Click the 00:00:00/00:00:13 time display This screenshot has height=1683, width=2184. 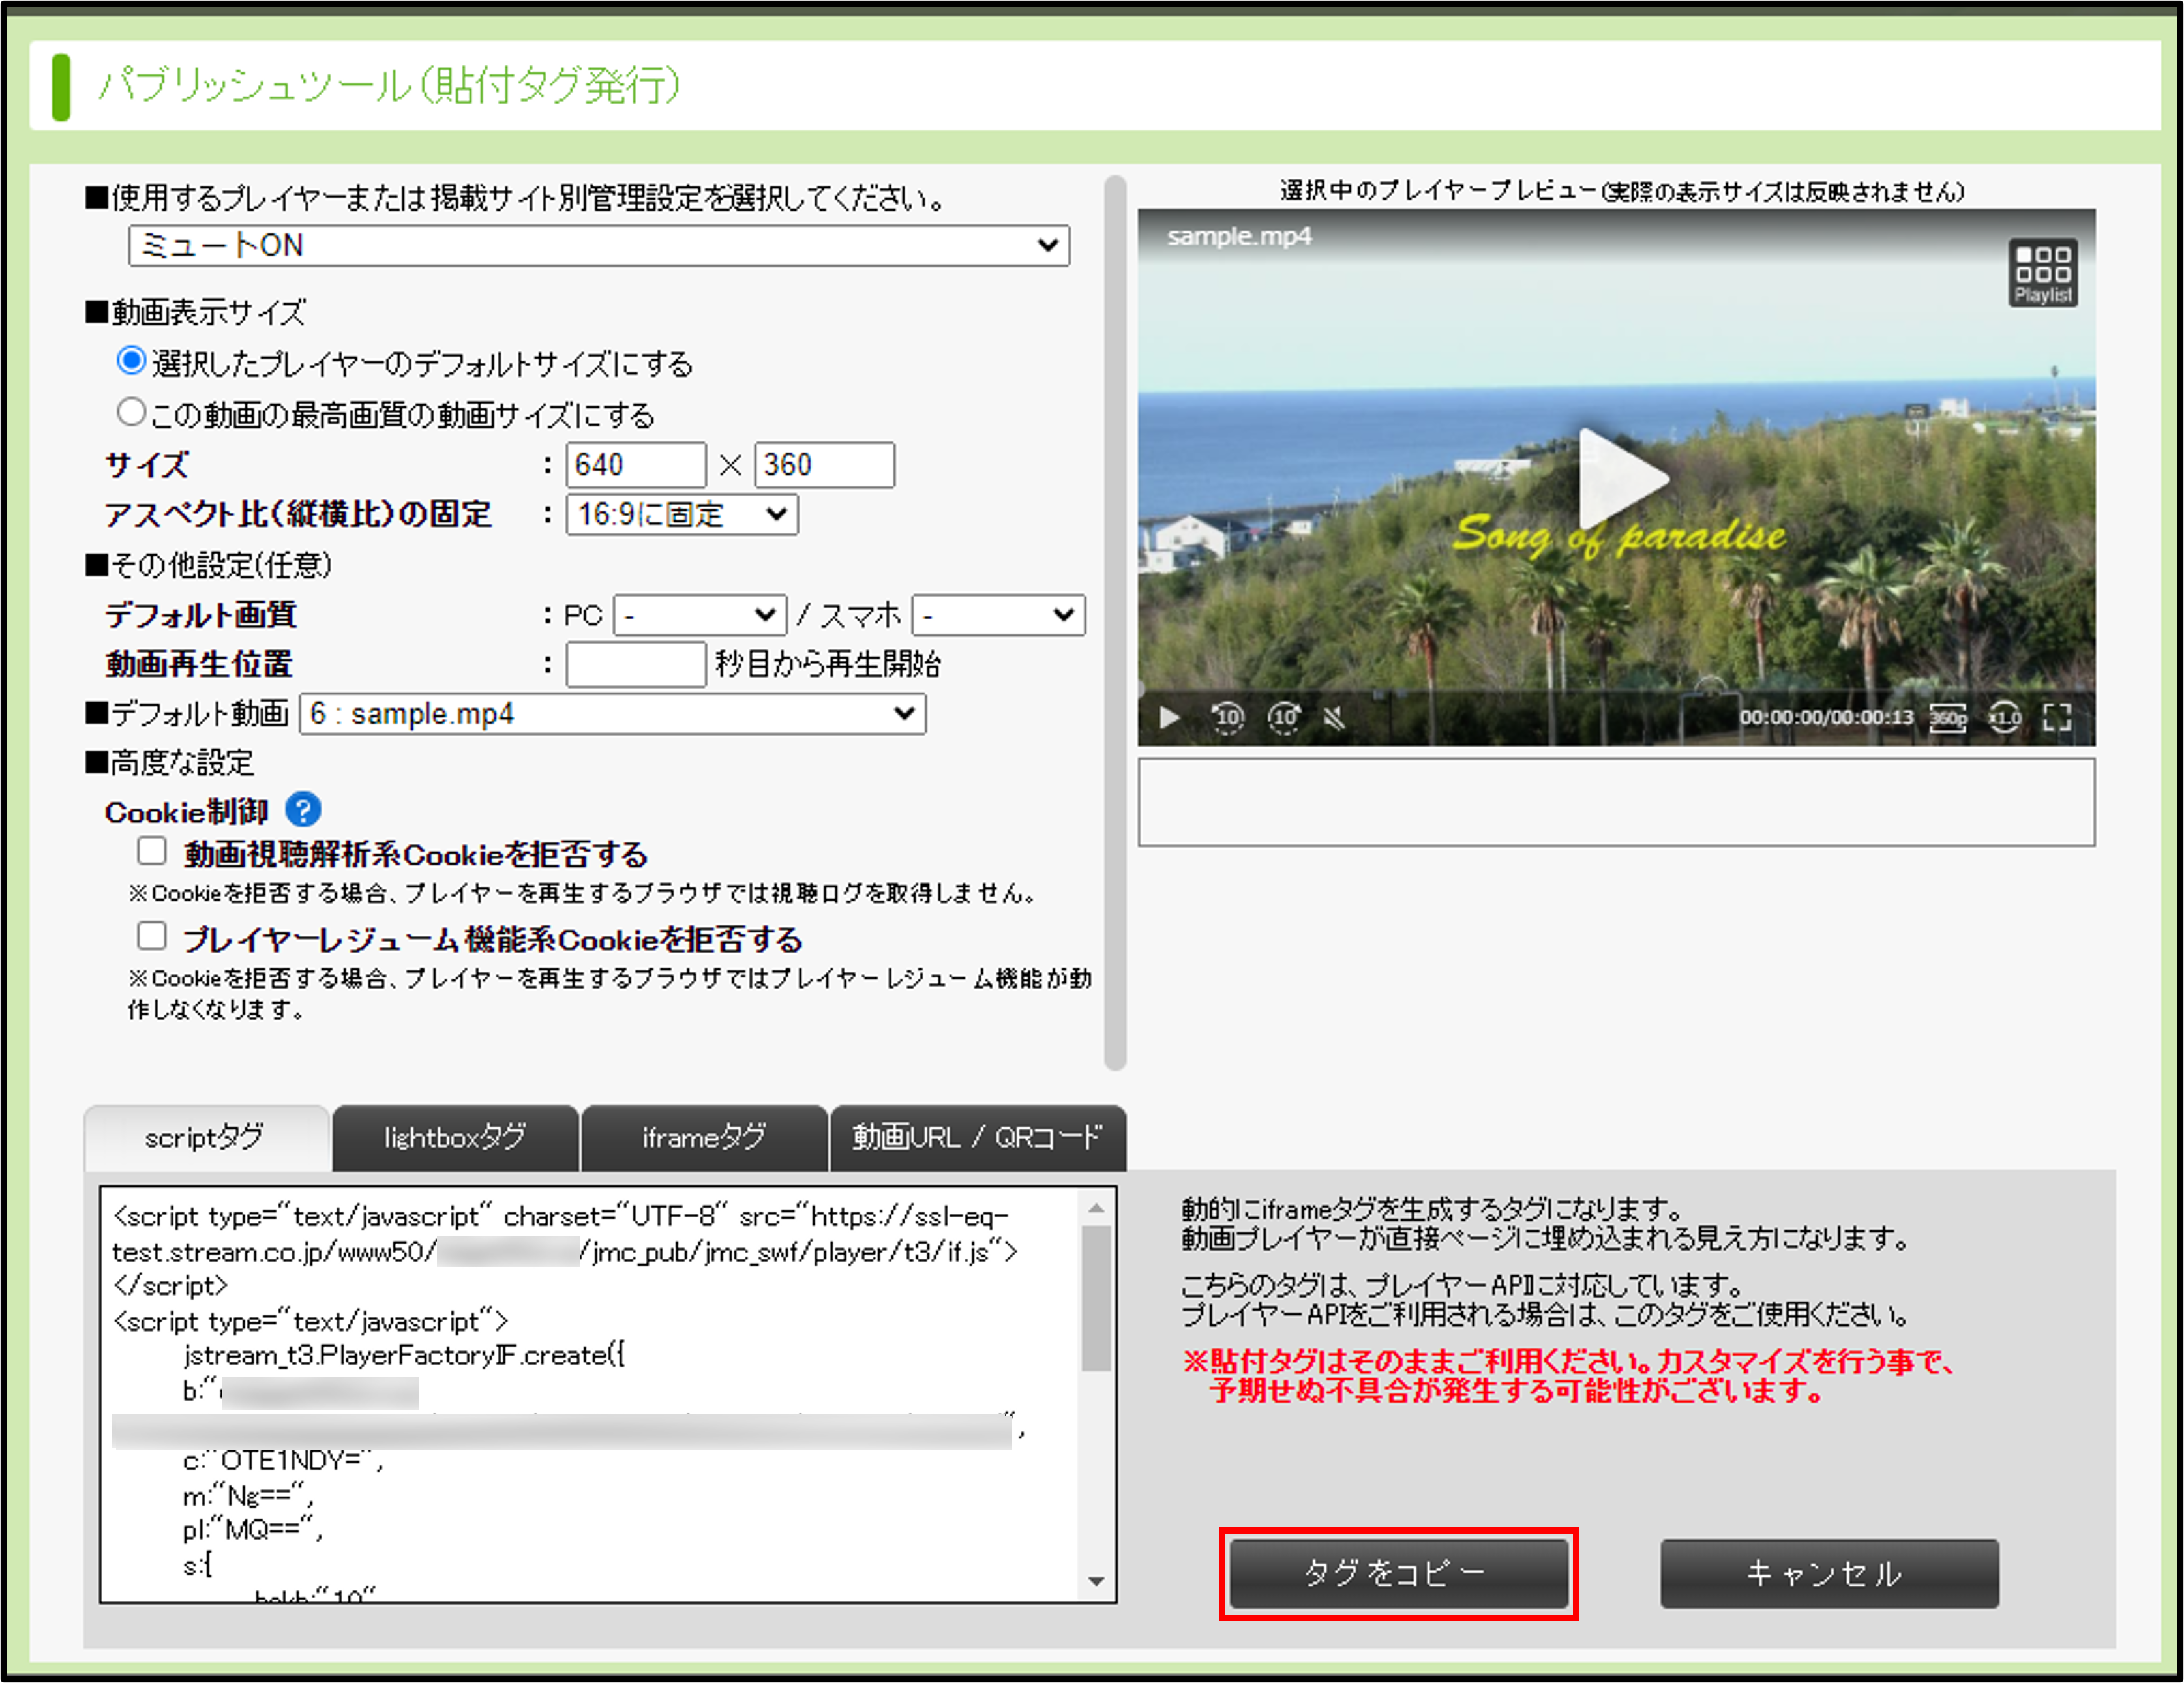point(1826,718)
